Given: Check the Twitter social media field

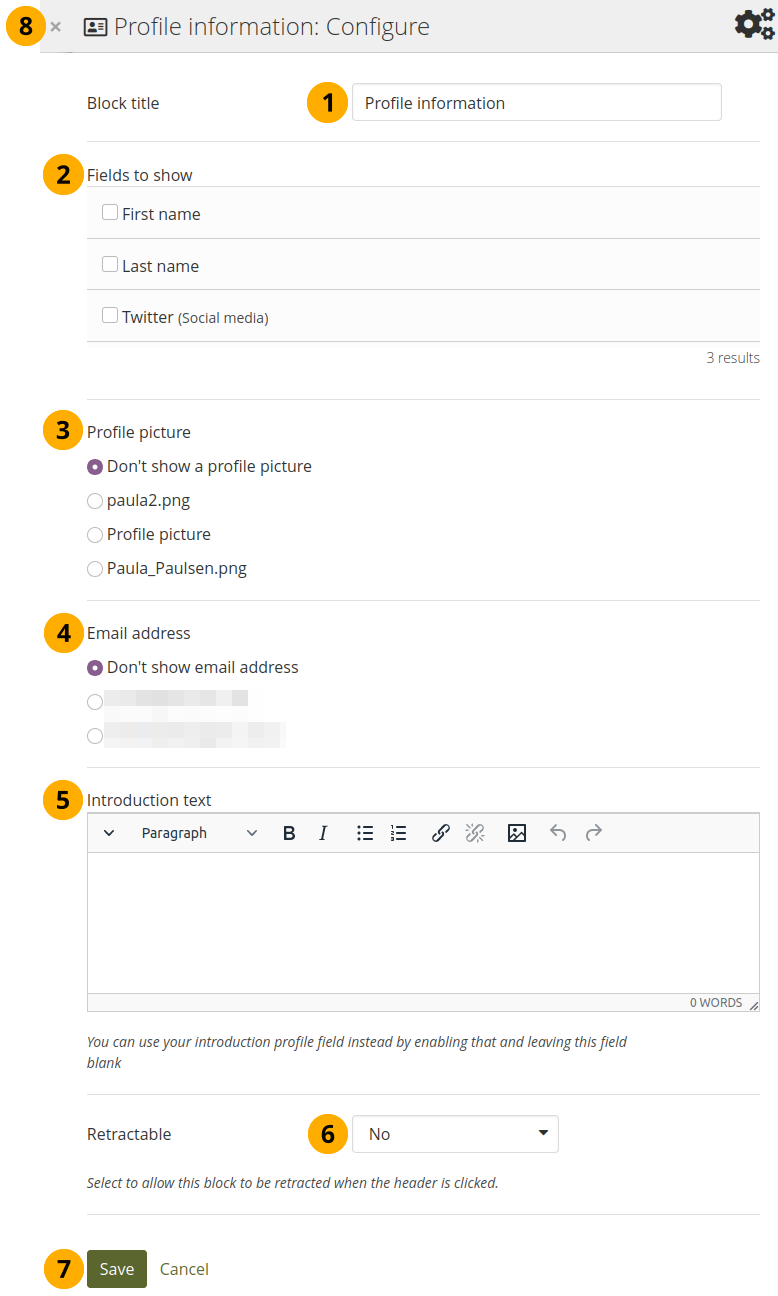Looking at the screenshot, I should tap(110, 316).
